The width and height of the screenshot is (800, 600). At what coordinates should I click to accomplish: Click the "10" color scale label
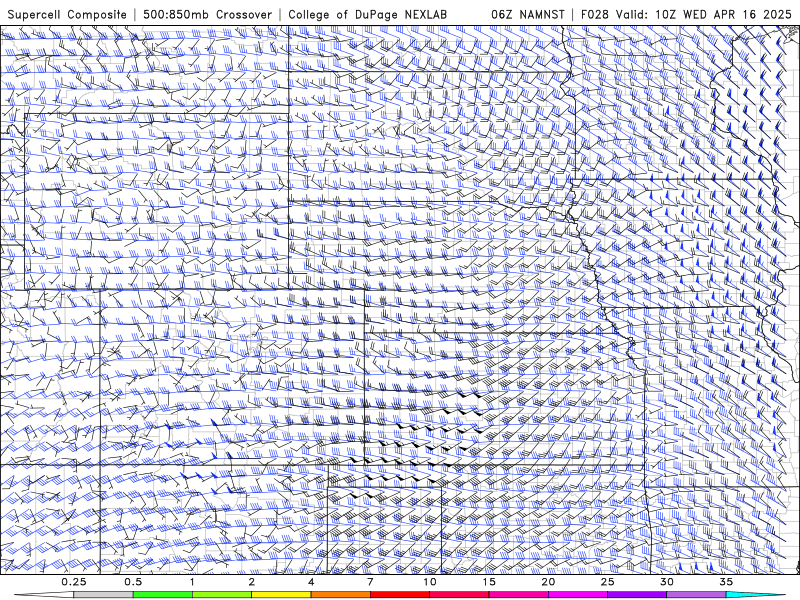(x=430, y=582)
